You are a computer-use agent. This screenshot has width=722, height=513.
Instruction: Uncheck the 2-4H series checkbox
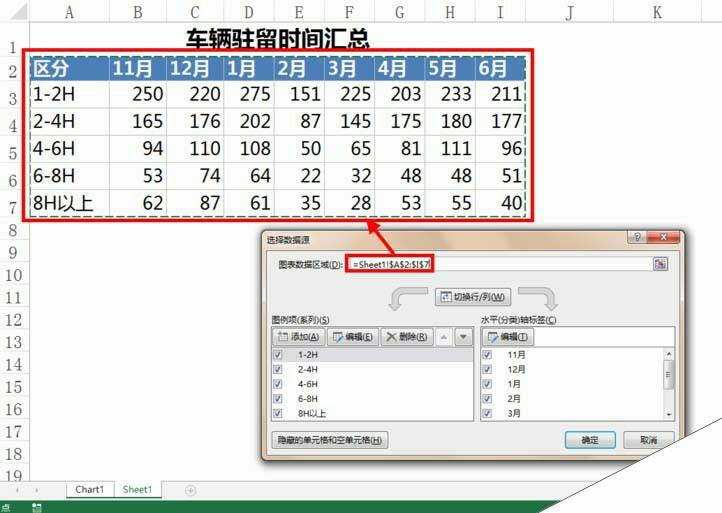pyautogui.click(x=278, y=369)
